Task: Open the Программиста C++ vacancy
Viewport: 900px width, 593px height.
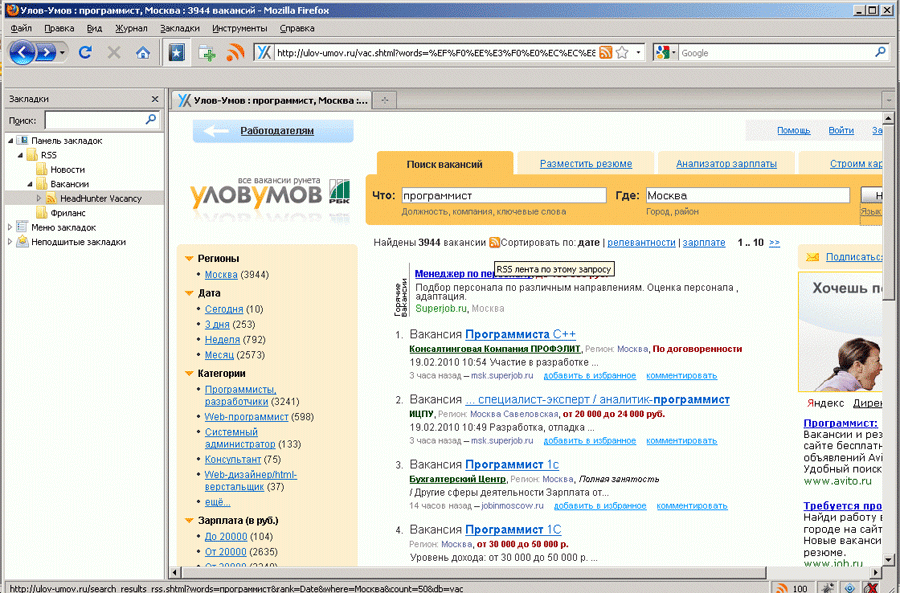Action: click(520, 334)
